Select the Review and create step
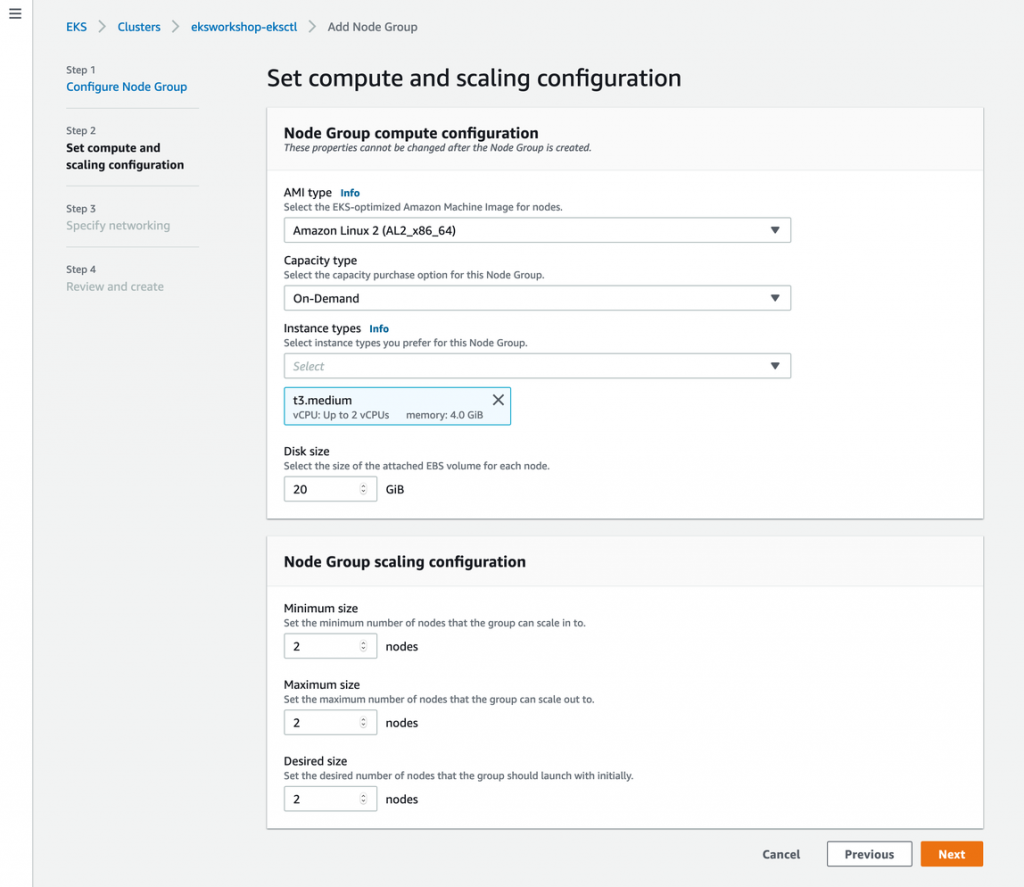Viewport: 1024px width, 887px height. (x=115, y=286)
